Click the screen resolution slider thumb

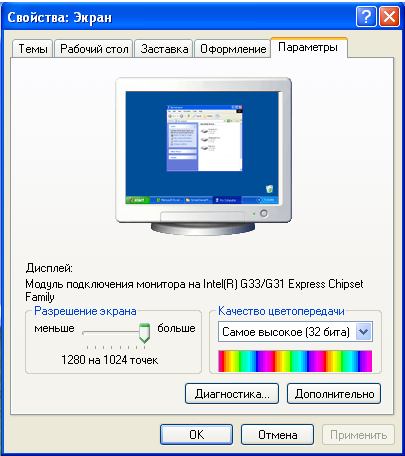144,333
